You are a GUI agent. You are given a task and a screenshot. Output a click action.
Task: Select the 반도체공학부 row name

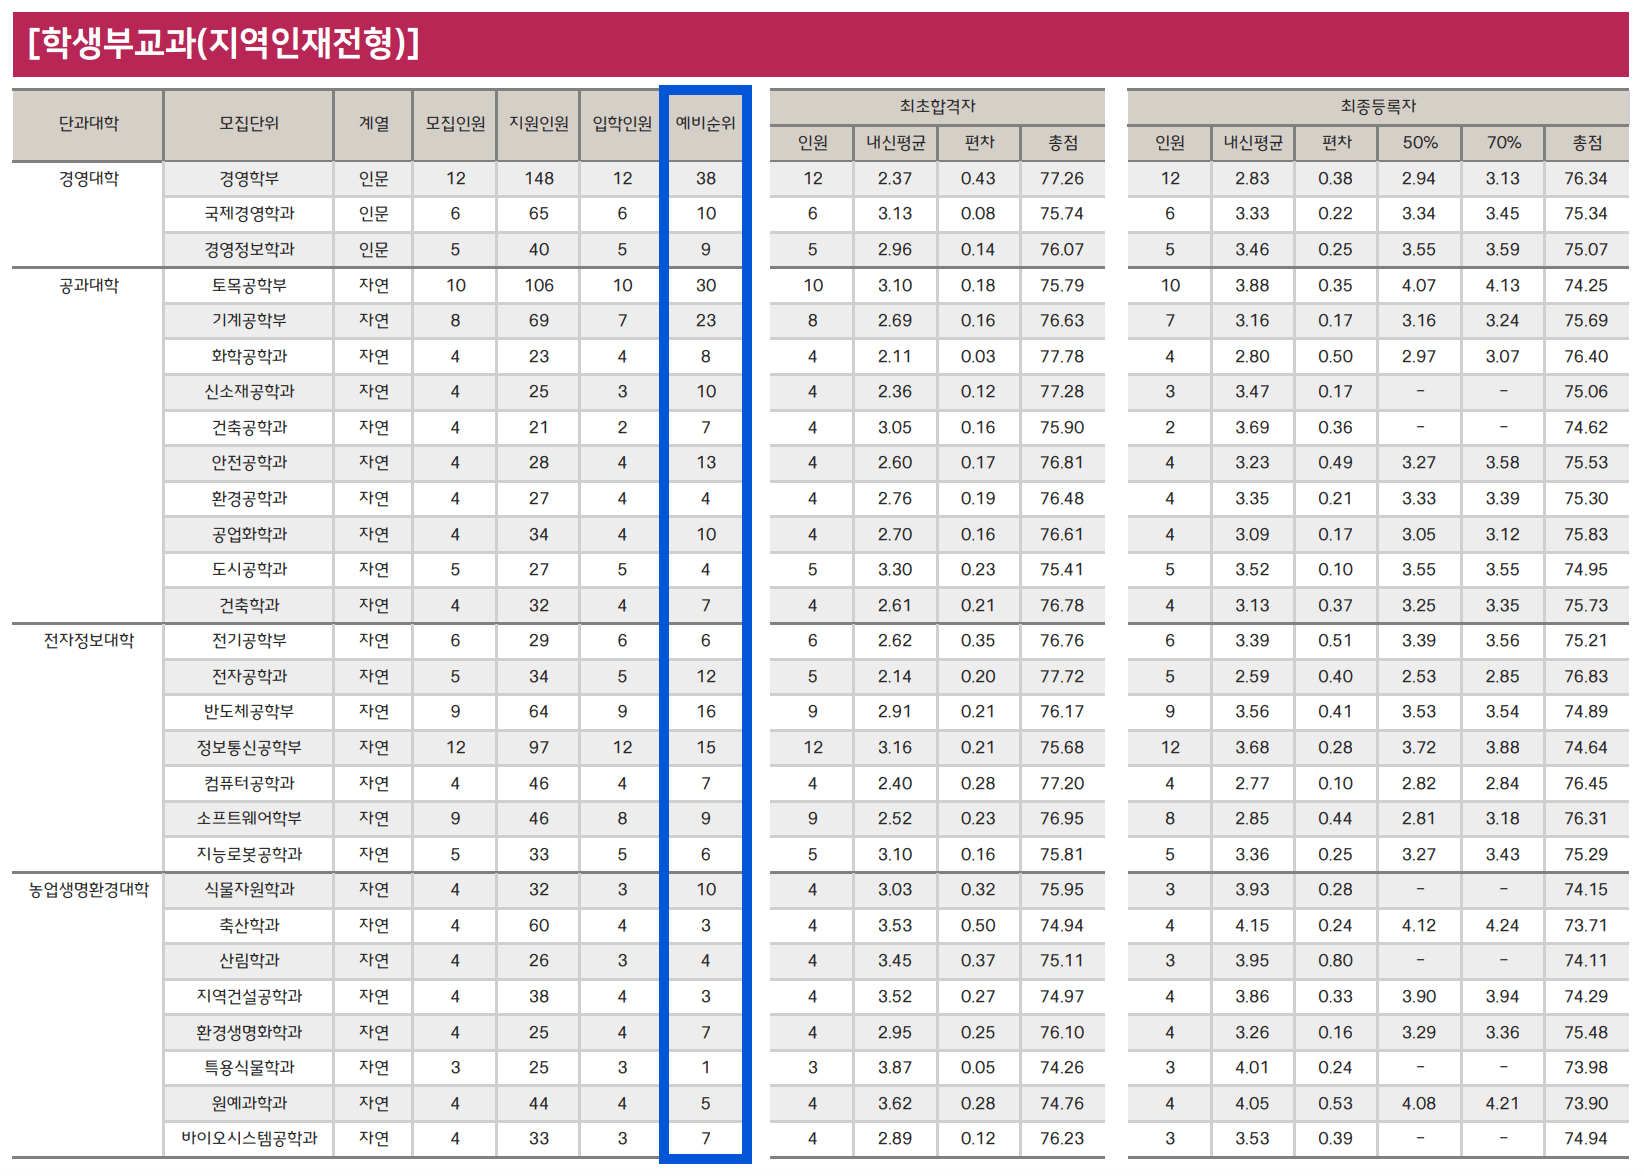pyautogui.click(x=249, y=712)
